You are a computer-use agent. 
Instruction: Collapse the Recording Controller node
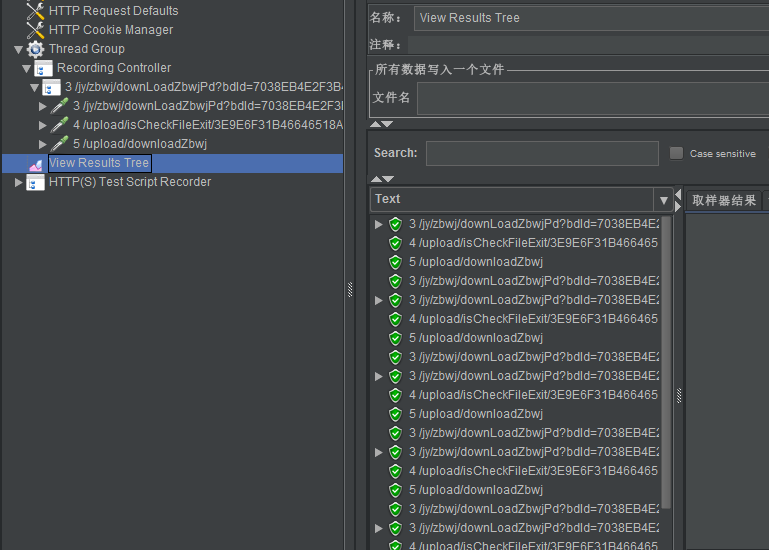click(x=26, y=69)
